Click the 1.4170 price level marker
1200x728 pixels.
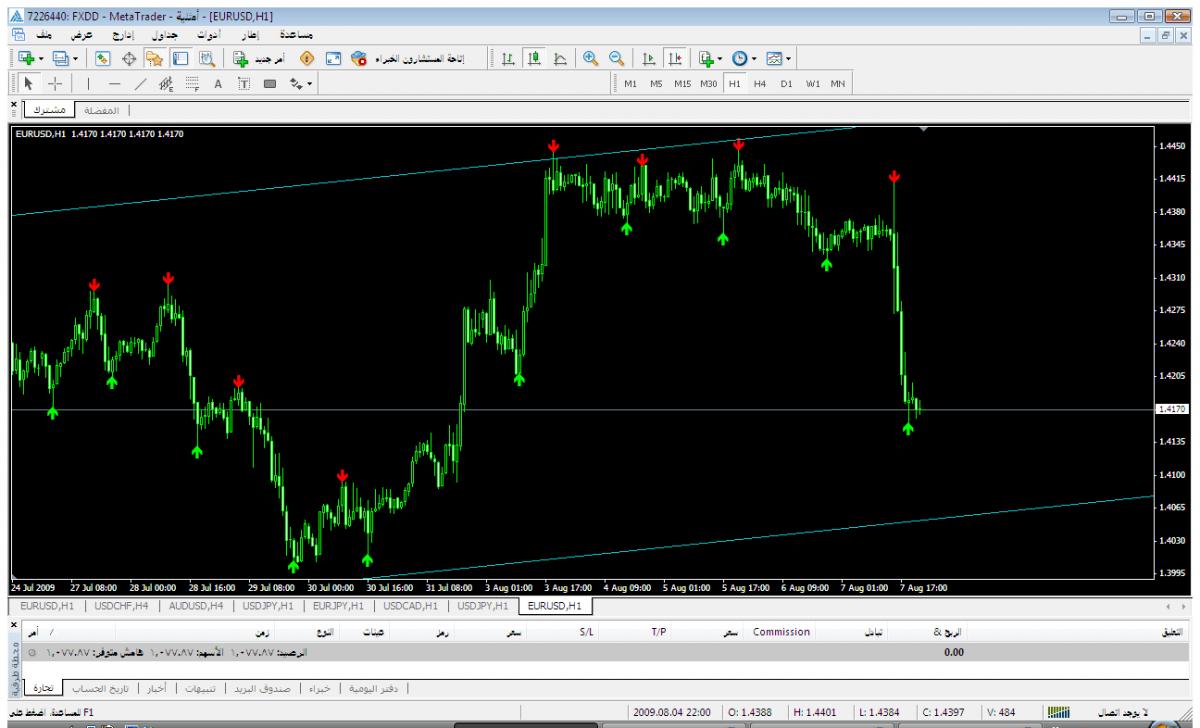coord(1170,409)
